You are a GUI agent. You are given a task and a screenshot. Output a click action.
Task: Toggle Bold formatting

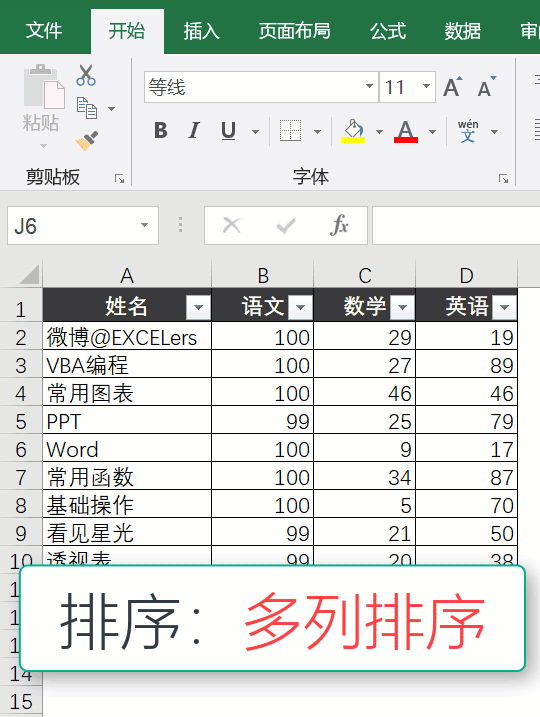(x=160, y=131)
